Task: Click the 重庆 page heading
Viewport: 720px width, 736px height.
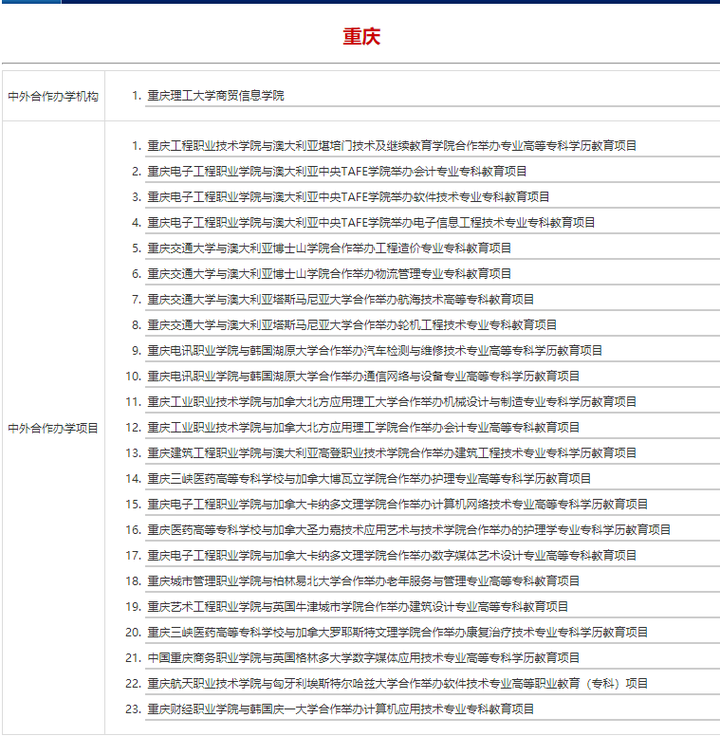Action: tap(361, 37)
